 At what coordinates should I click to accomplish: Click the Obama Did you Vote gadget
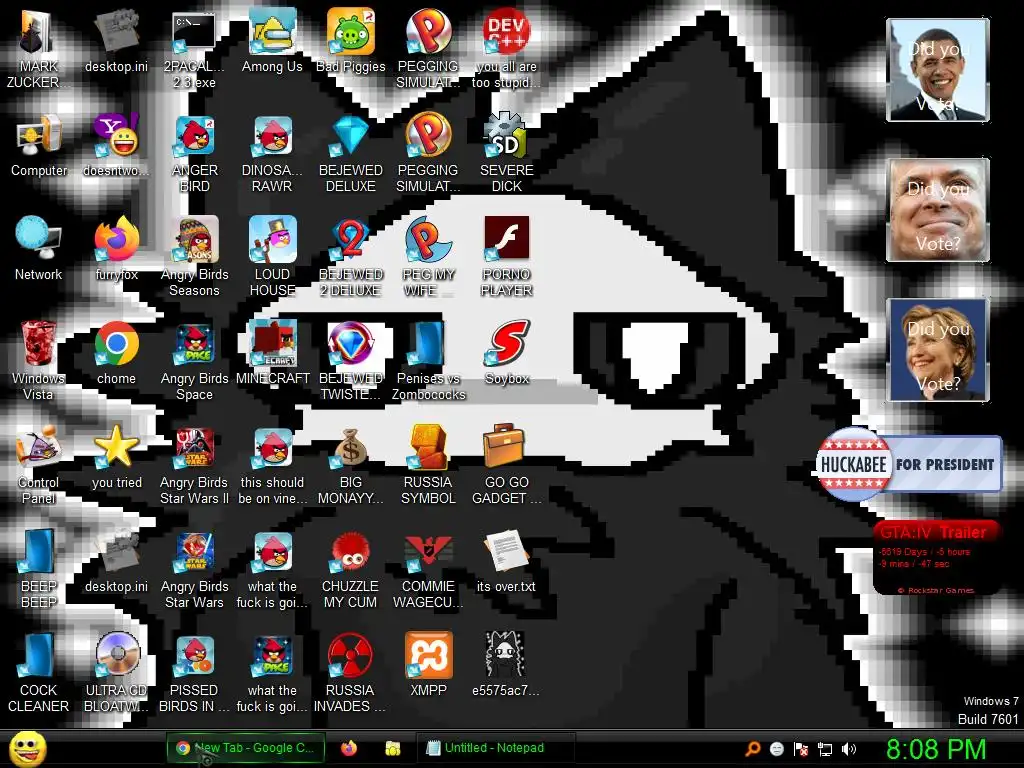(938, 70)
